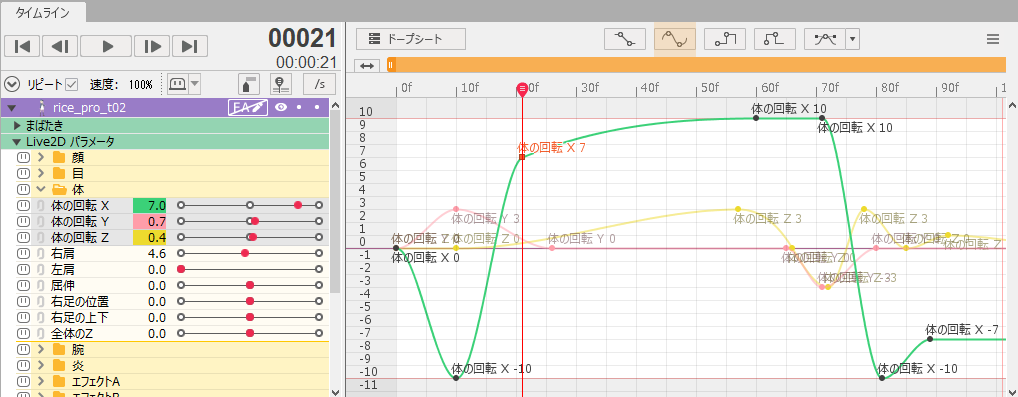This screenshot has height=397, width=1018.
Task: Expand the まばたき group
Action: pos(17,125)
